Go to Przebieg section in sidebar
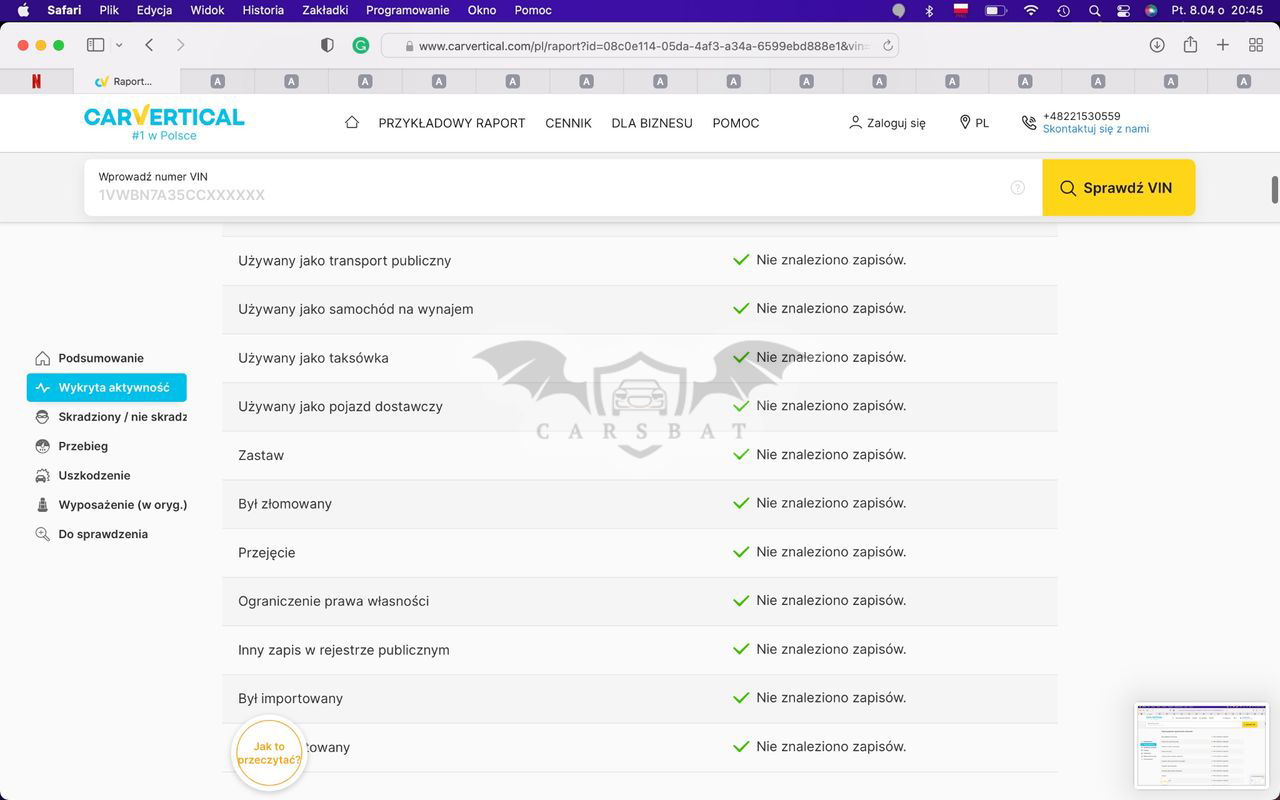The image size is (1280, 800). coord(83,446)
